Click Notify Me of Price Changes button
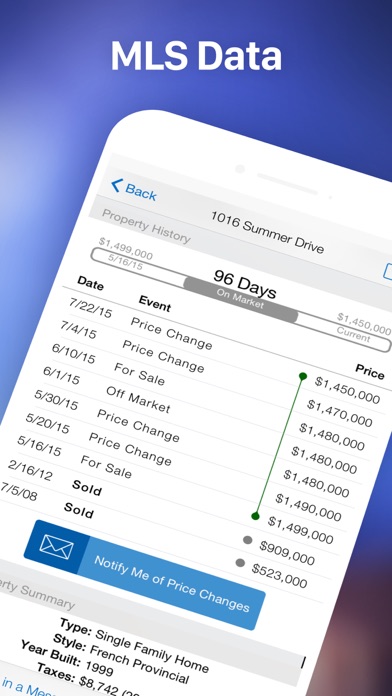The height and width of the screenshot is (696, 392). [144, 575]
